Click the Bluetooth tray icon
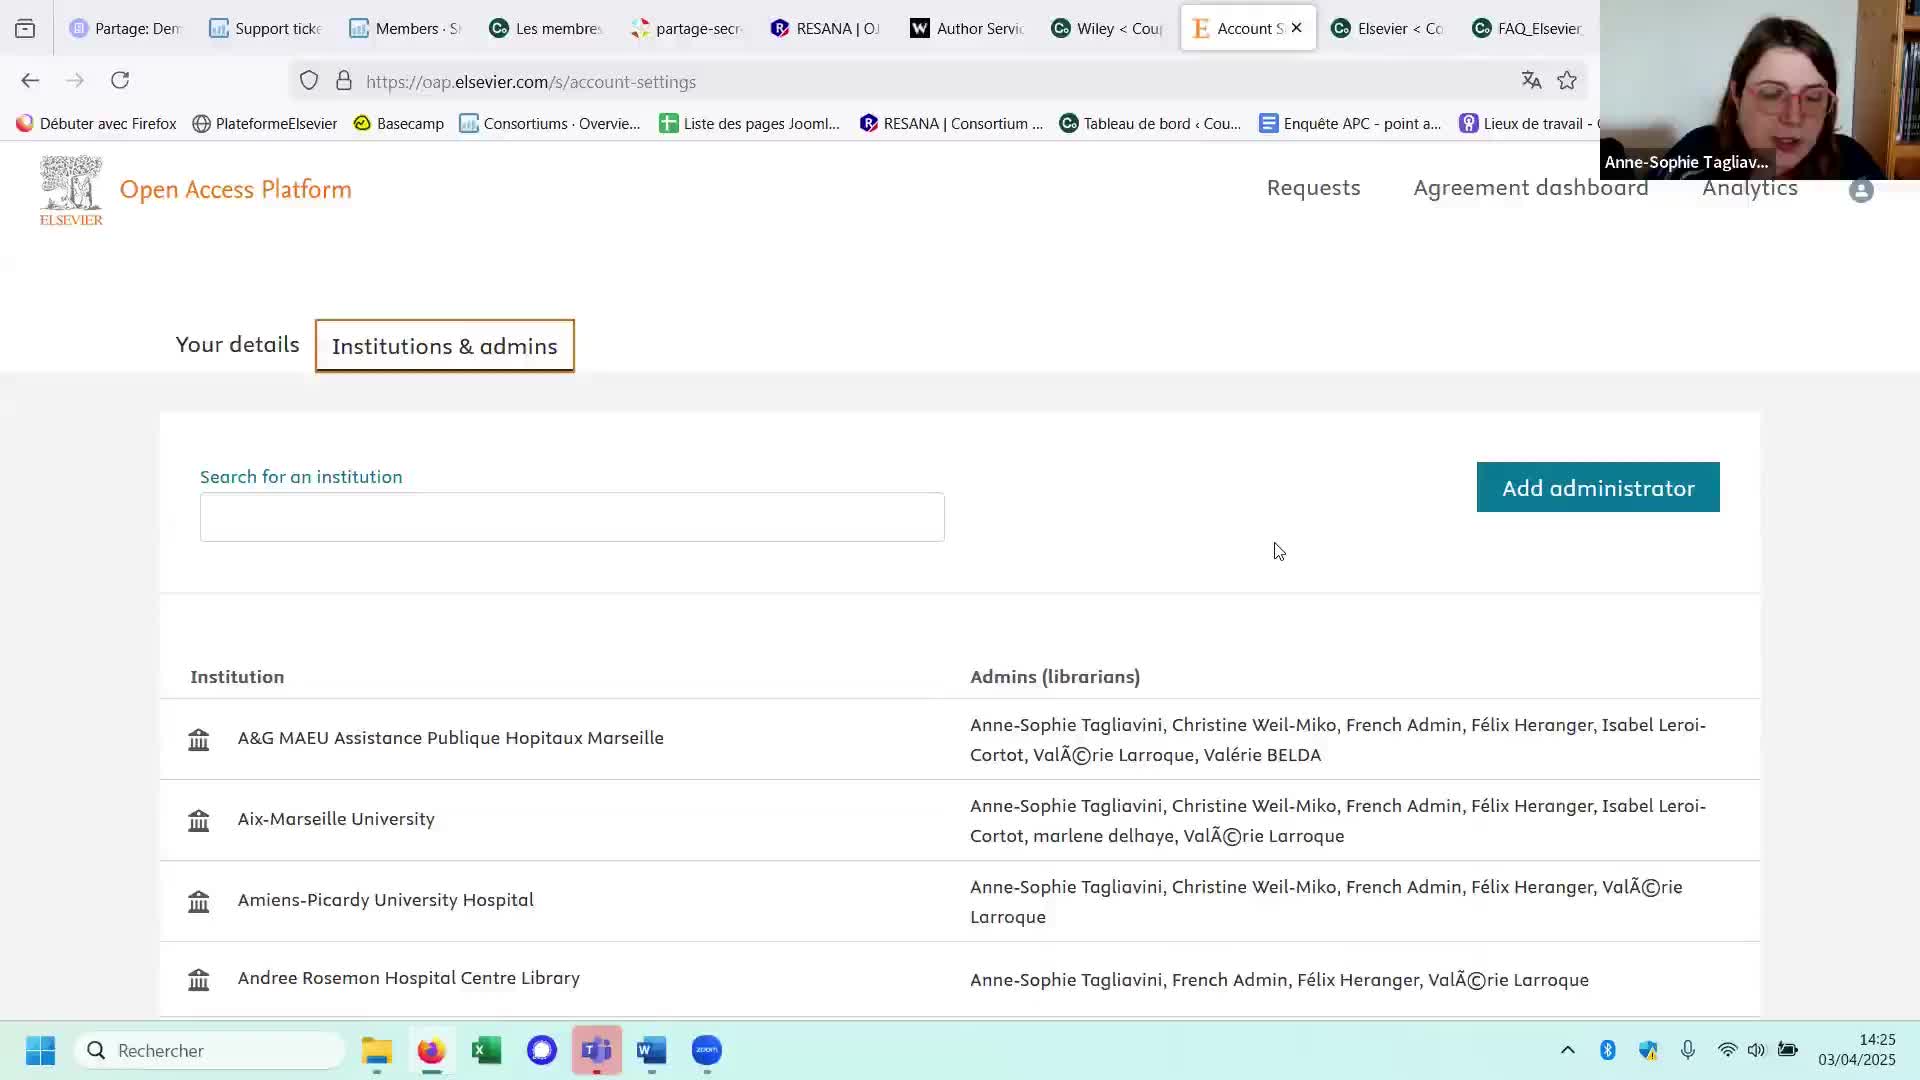Image resolution: width=1920 pixels, height=1080 pixels. tap(1608, 1050)
